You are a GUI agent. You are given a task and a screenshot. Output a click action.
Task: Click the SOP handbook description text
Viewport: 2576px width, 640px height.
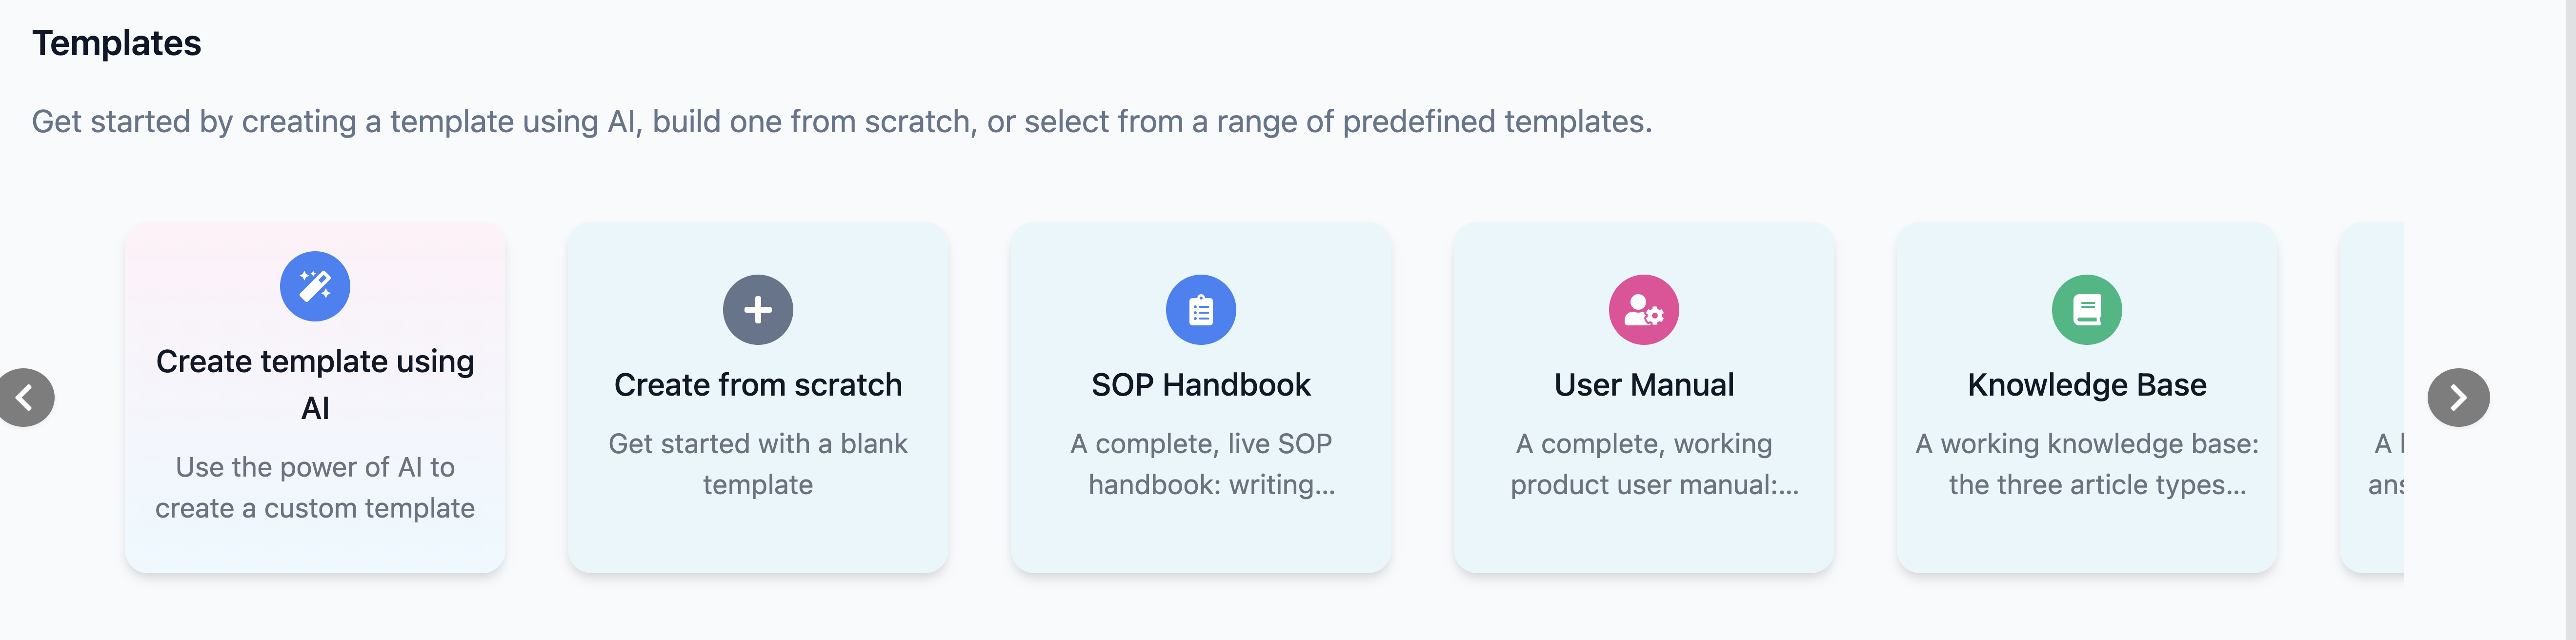click(1201, 464)
